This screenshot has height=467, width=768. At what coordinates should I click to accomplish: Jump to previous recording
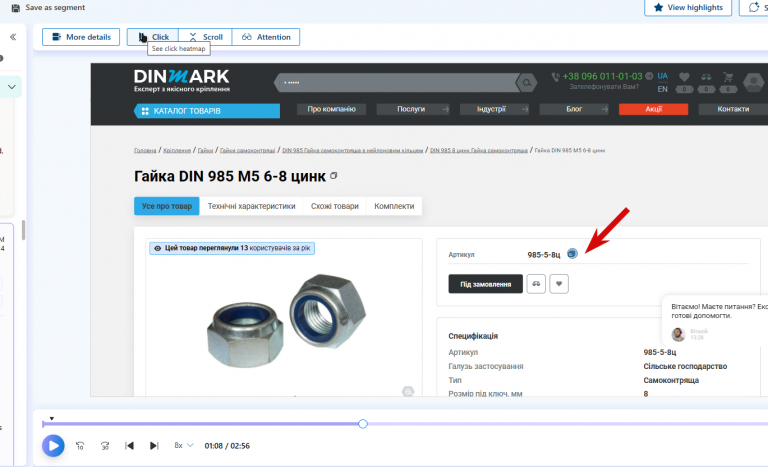129,446
